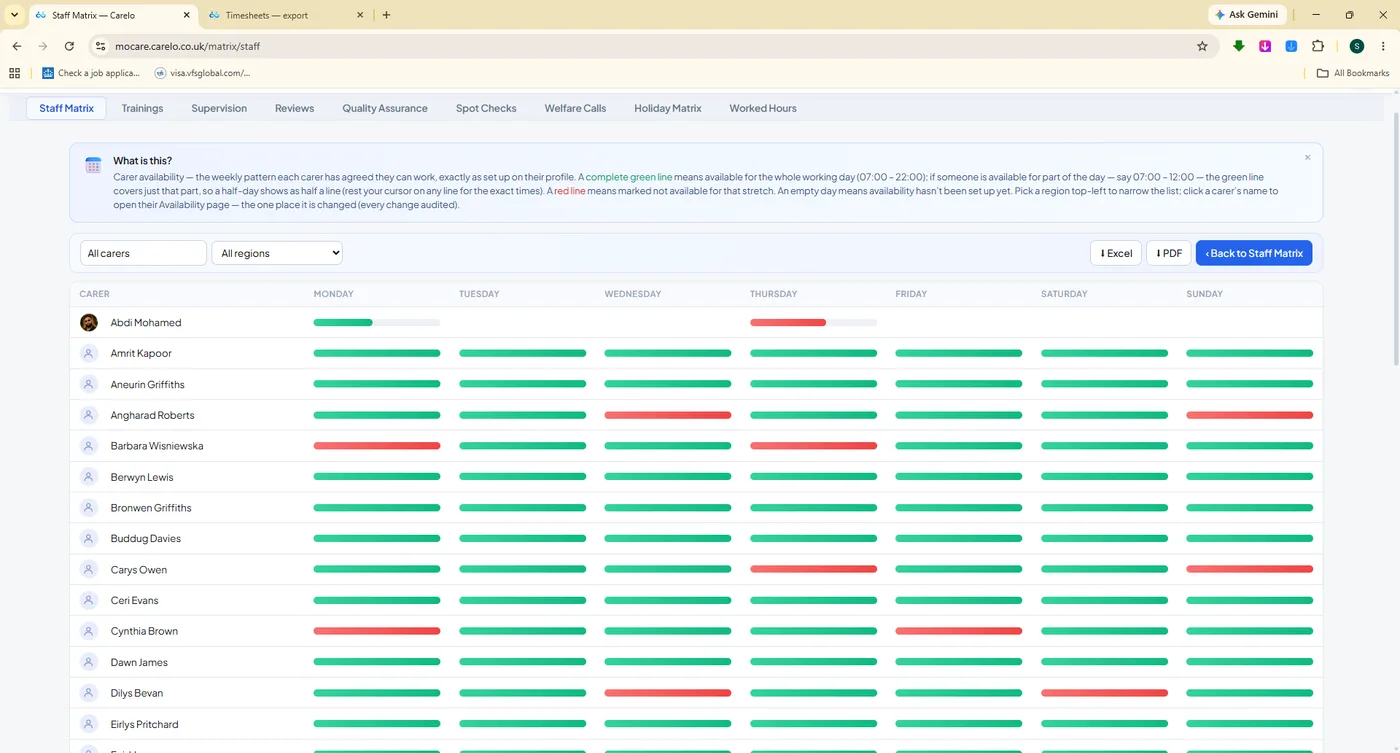The height and width of the screenshot is (753, 1400).
Task: Click Aneurin Griffiths' avatar icon
Action: pyautogui.click(x=89, y=384)
